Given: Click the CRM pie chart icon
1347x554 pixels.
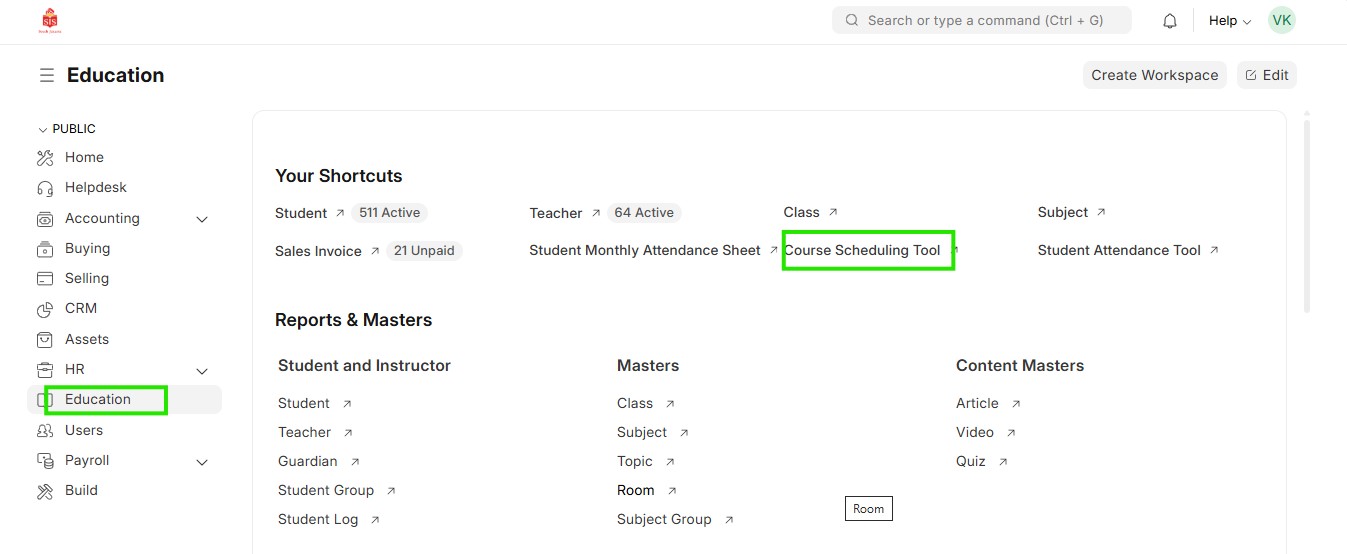Looking at the screenshot, I should coord(45,309).
